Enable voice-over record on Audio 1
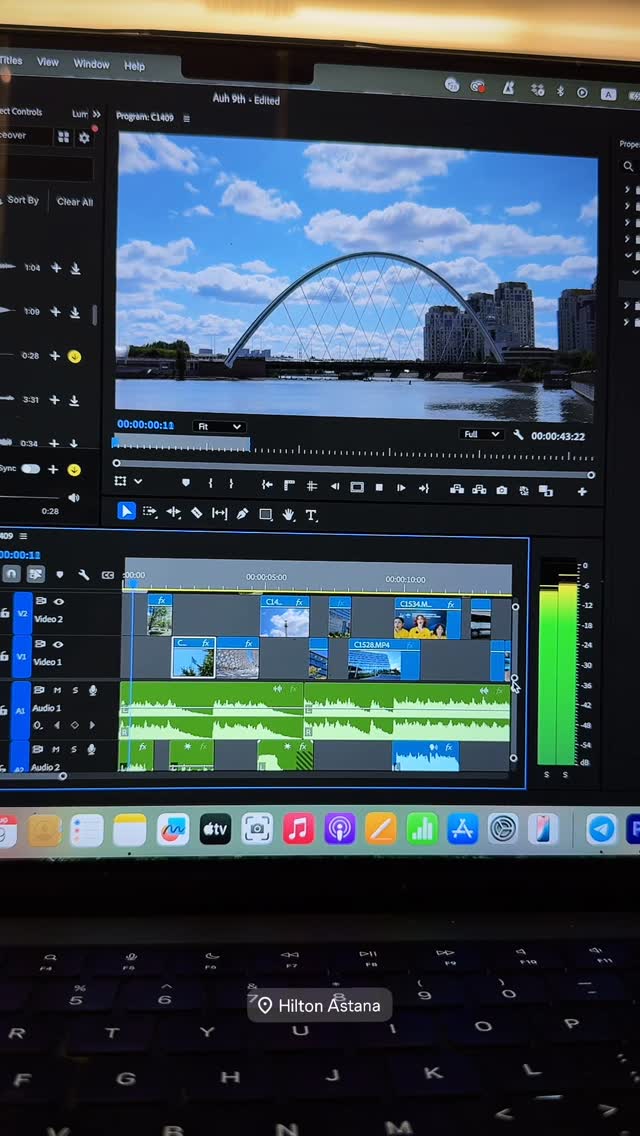The image size is (640, 1136). [x=92, y=690]
